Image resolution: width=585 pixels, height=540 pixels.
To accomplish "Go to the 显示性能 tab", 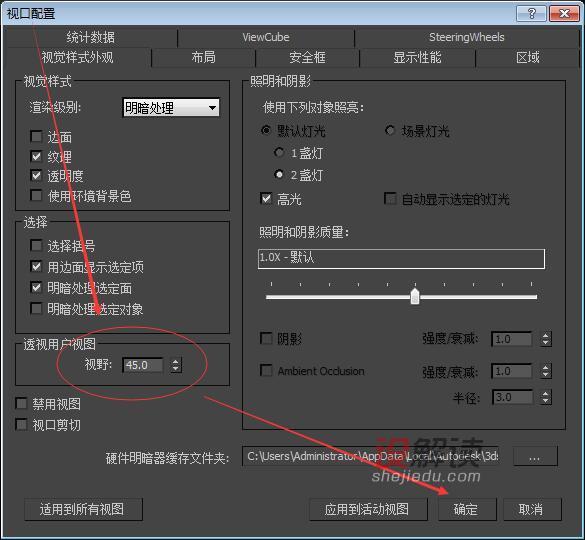I will 417,57.
